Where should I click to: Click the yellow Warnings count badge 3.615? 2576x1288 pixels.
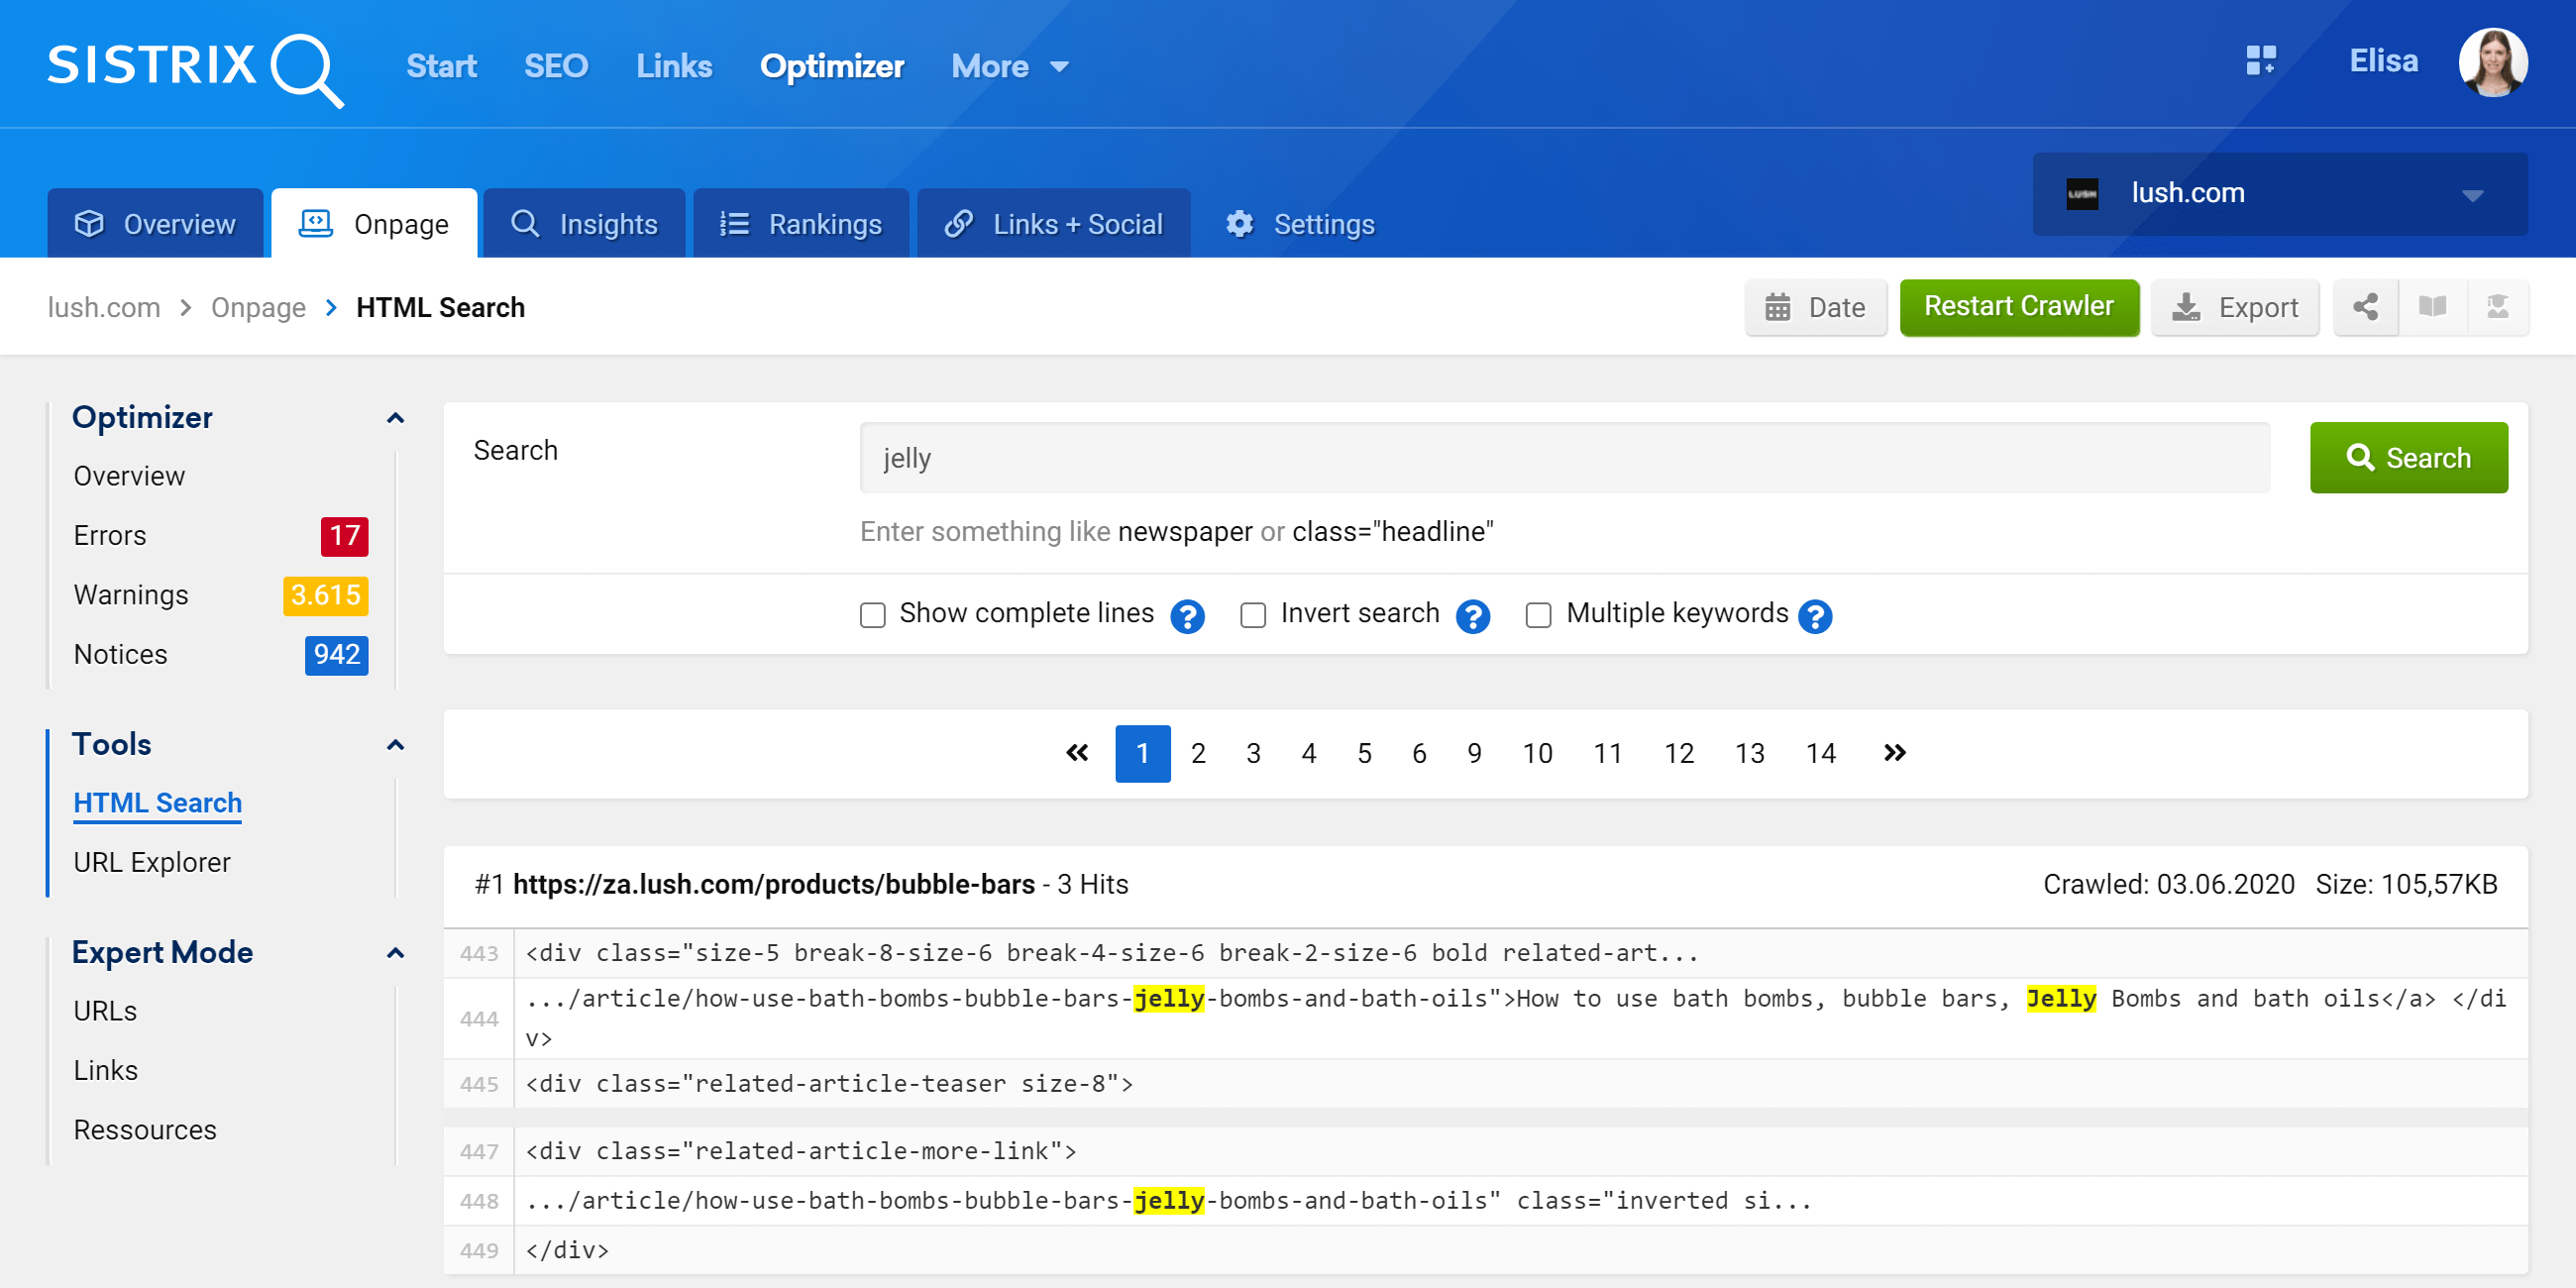(x=325, y=596)
